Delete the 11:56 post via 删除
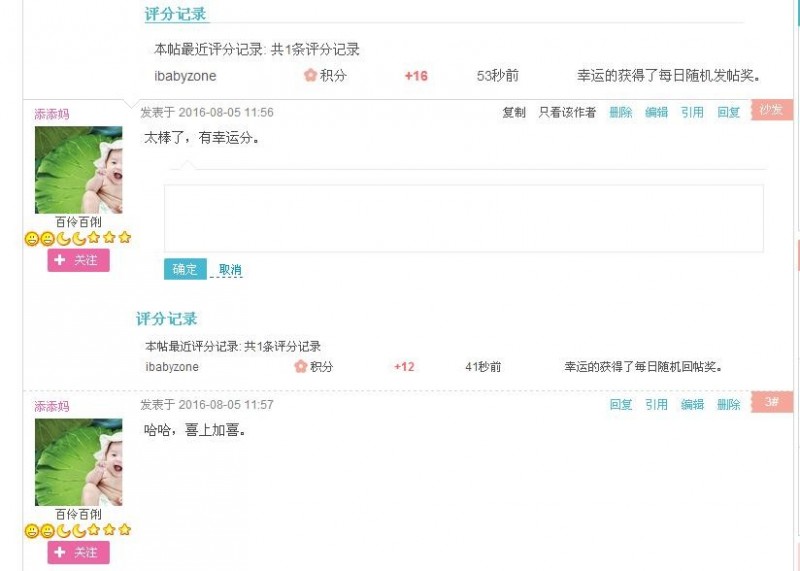The height and width of the screenshot is (571, 800). (x=620, y=112)
